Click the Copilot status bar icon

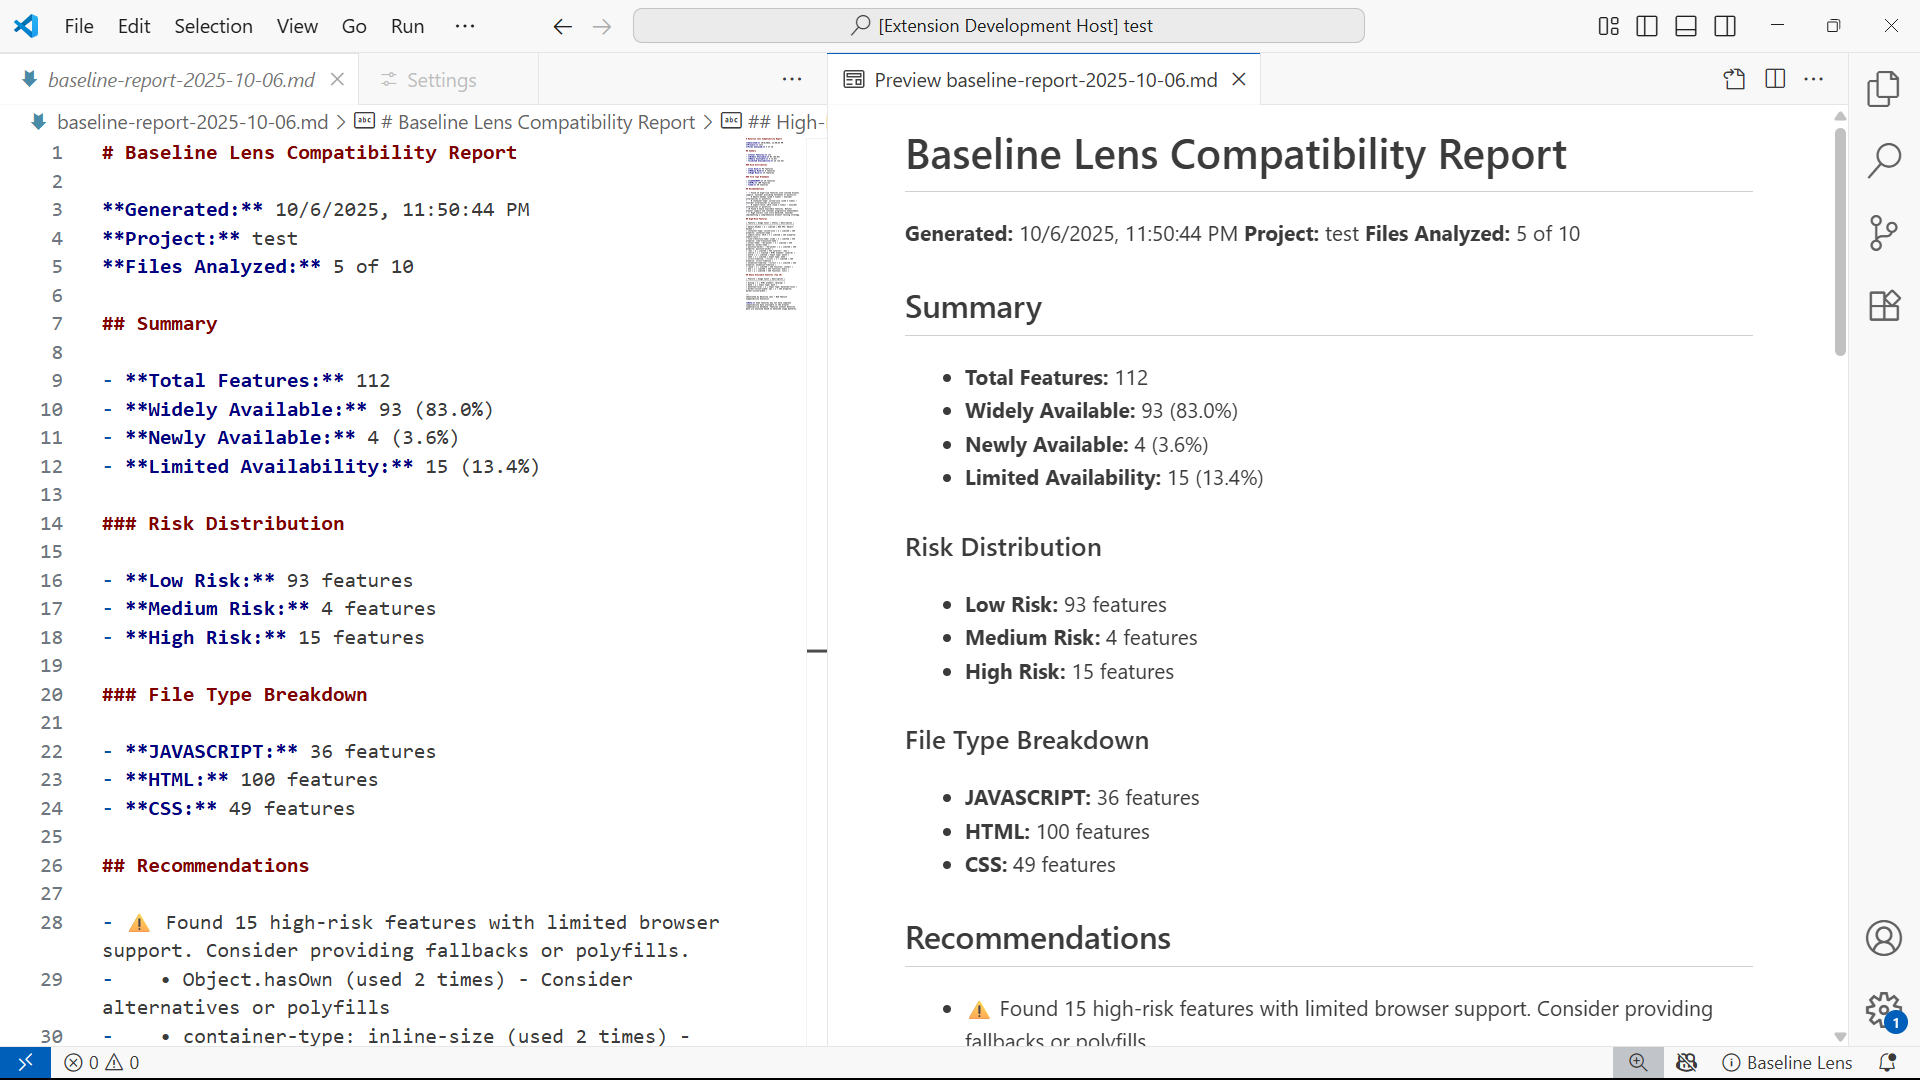(x=1687, y=1062)
